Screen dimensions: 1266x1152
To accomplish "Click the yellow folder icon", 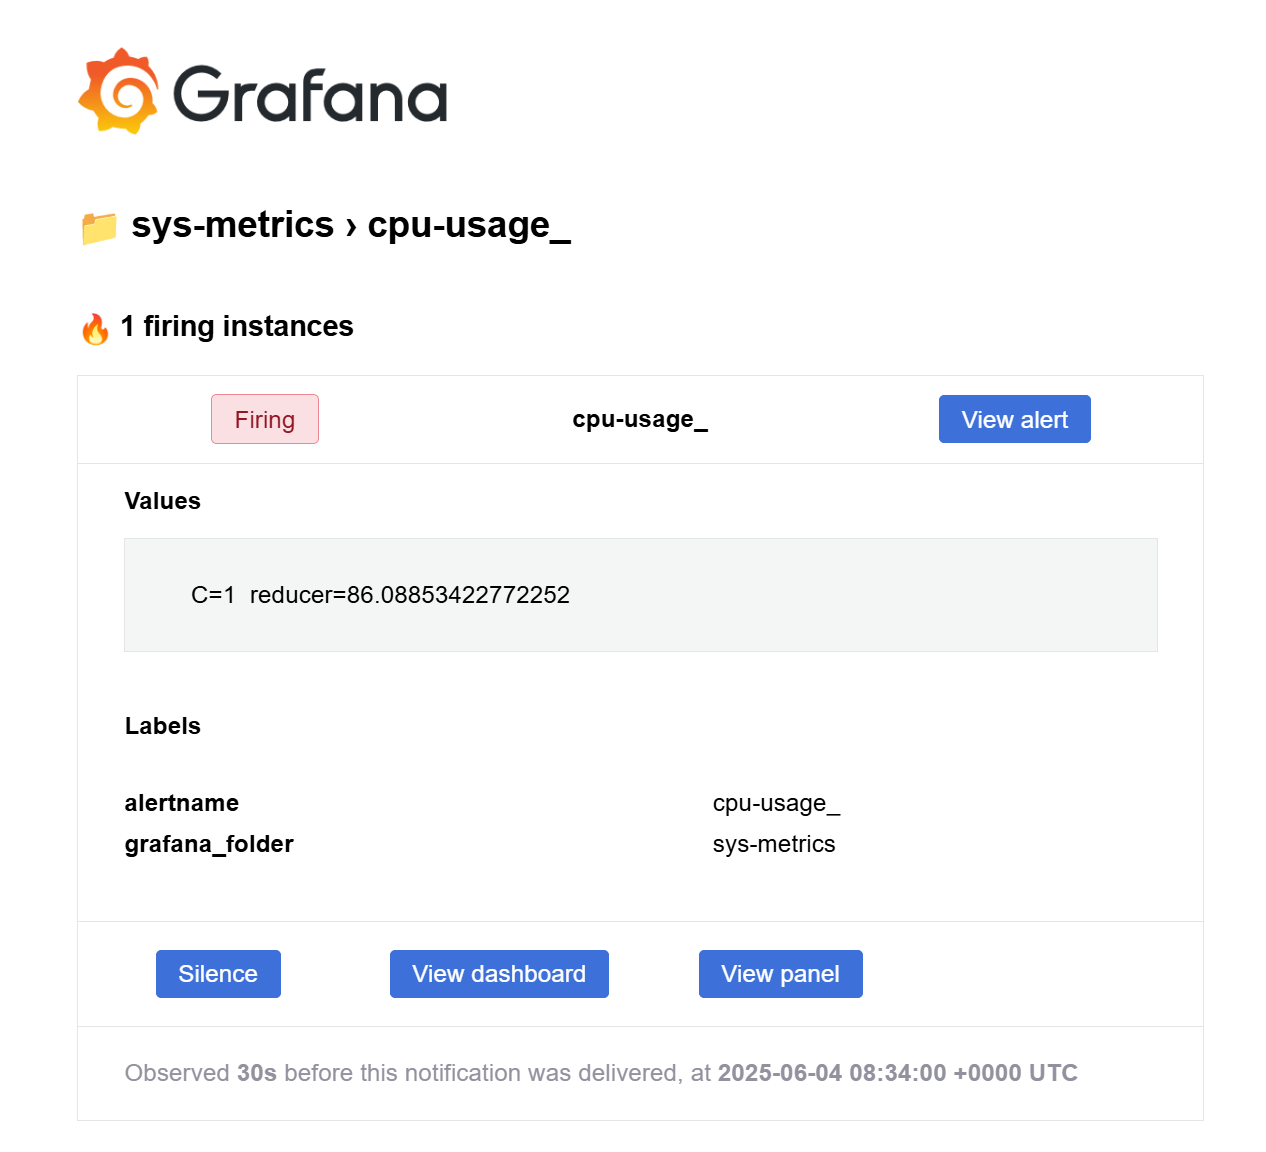I will click(99, 228).
